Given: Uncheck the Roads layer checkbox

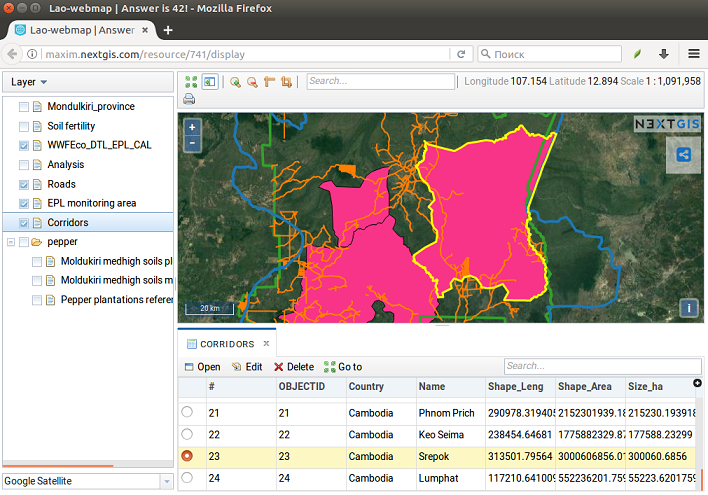Looking at the screenshot, I should pyautogui.click(x=24, y=184).
